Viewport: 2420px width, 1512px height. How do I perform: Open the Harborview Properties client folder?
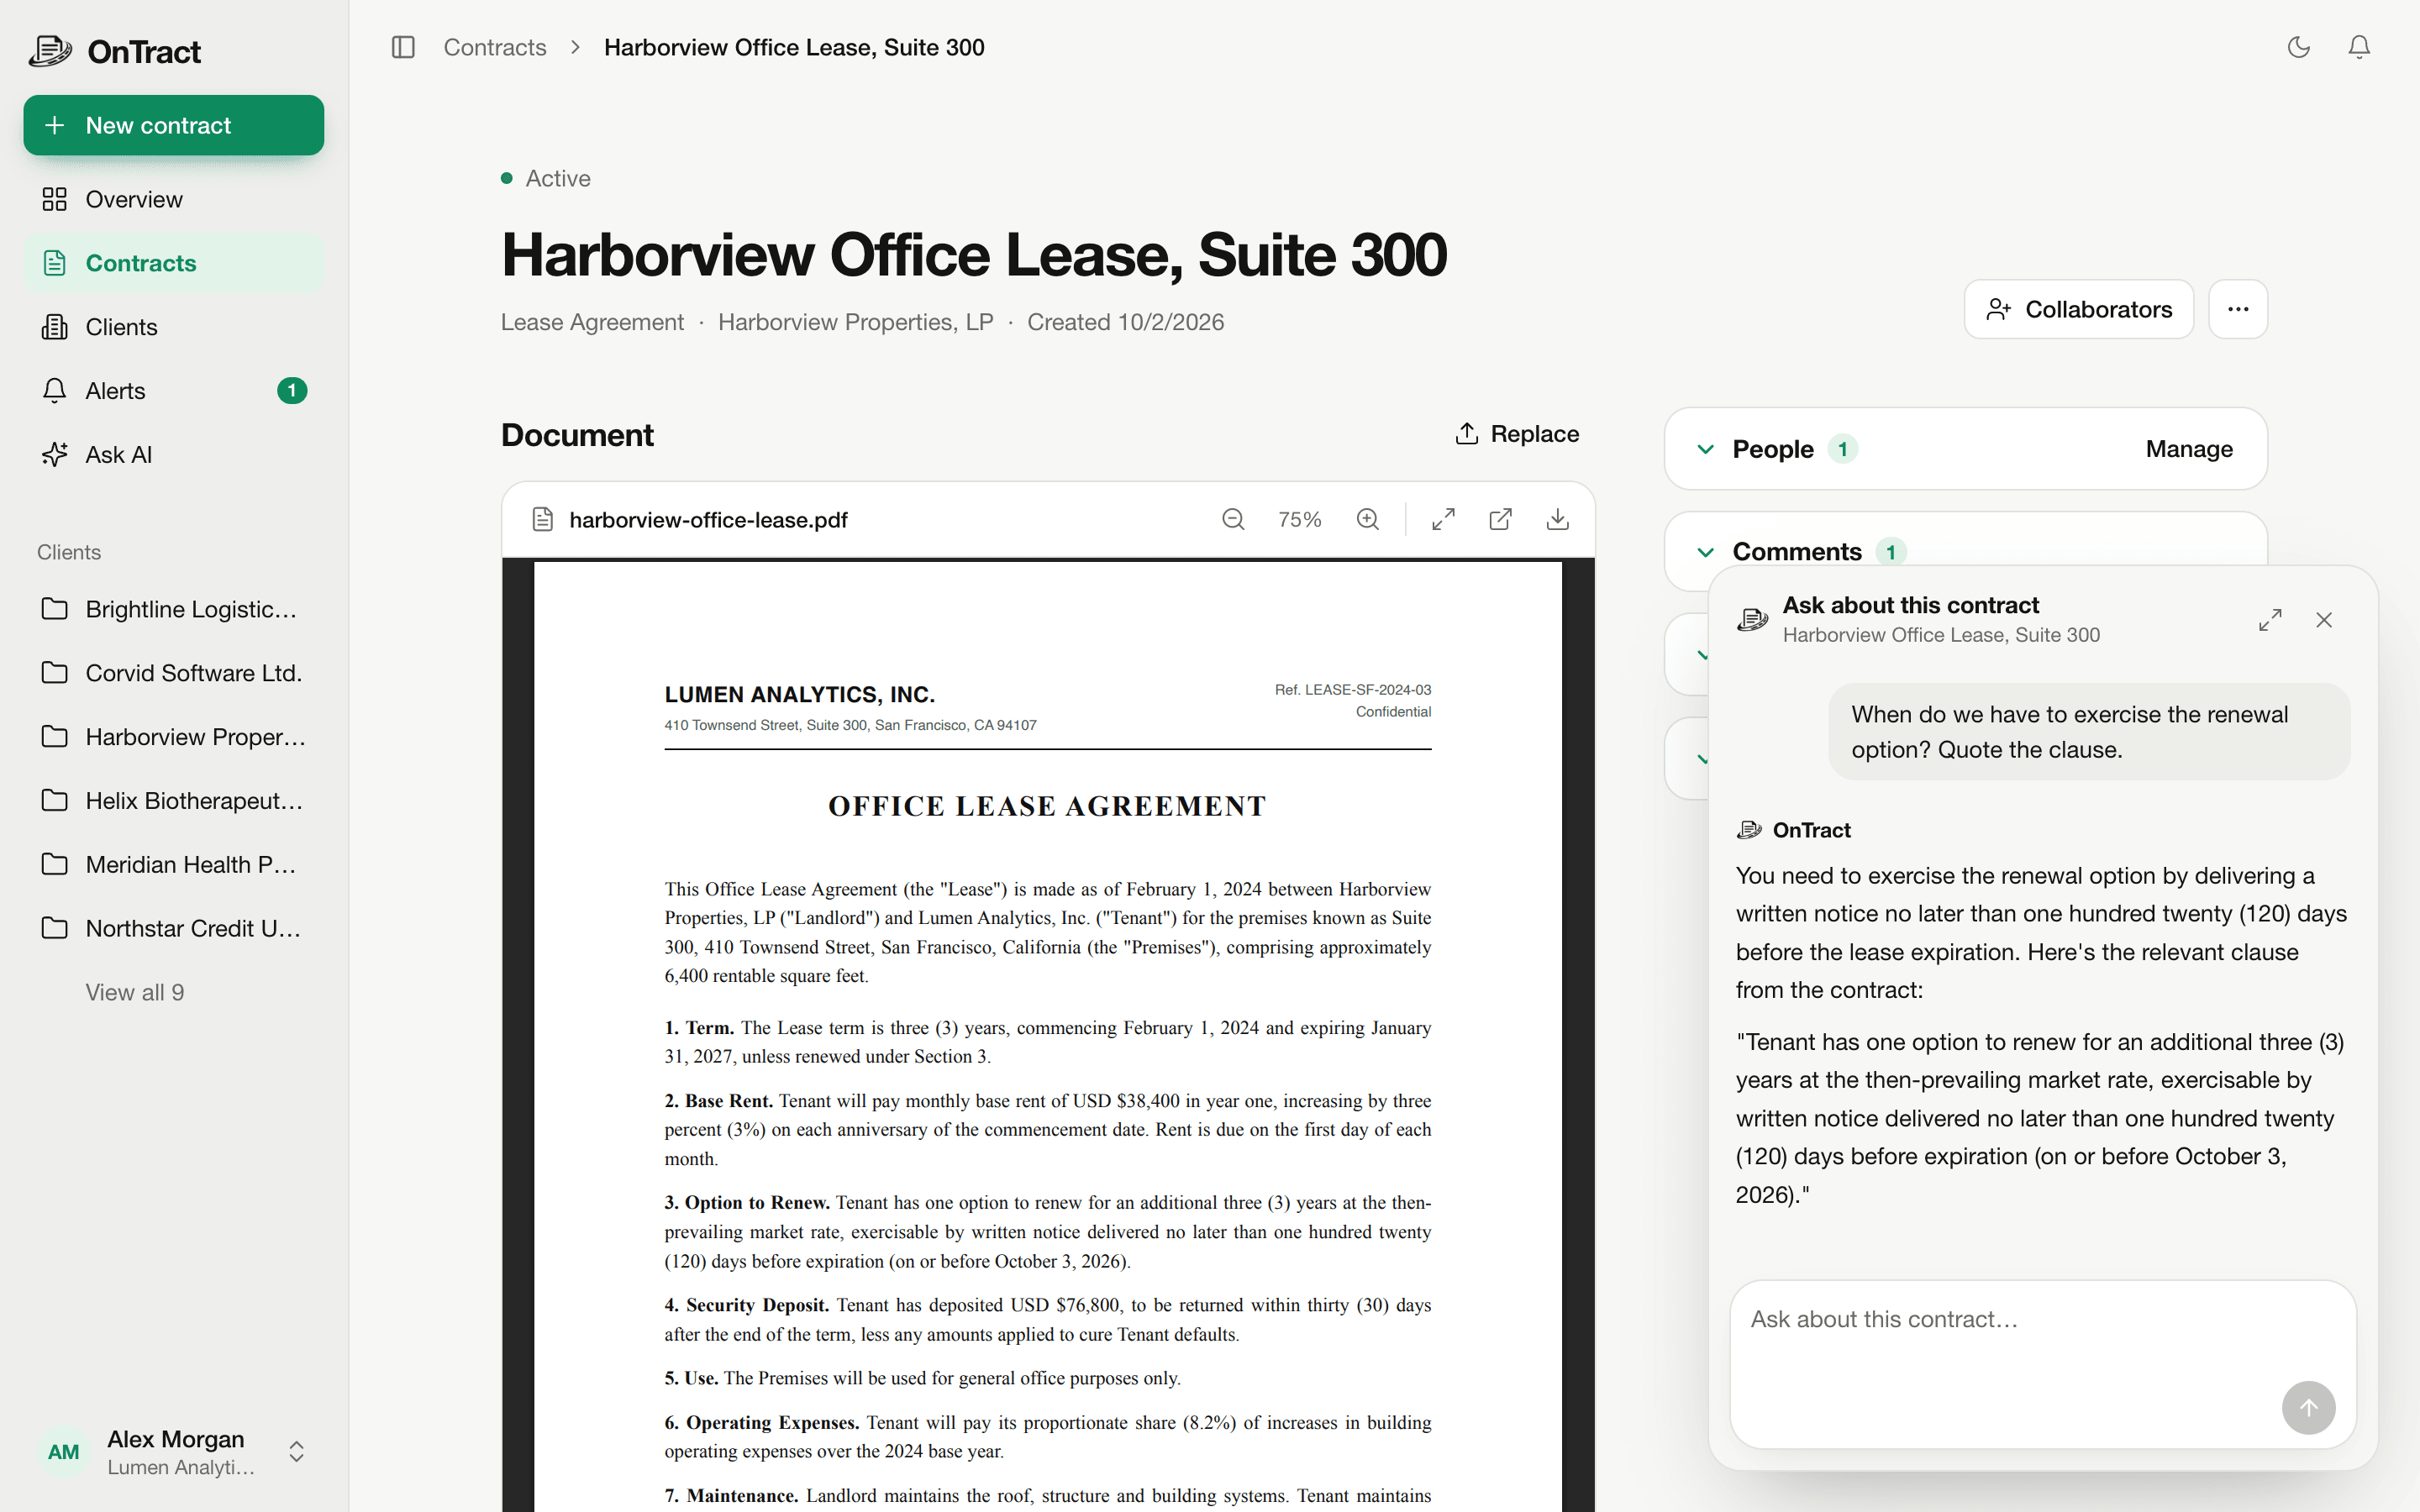click(x=174, y=737)
